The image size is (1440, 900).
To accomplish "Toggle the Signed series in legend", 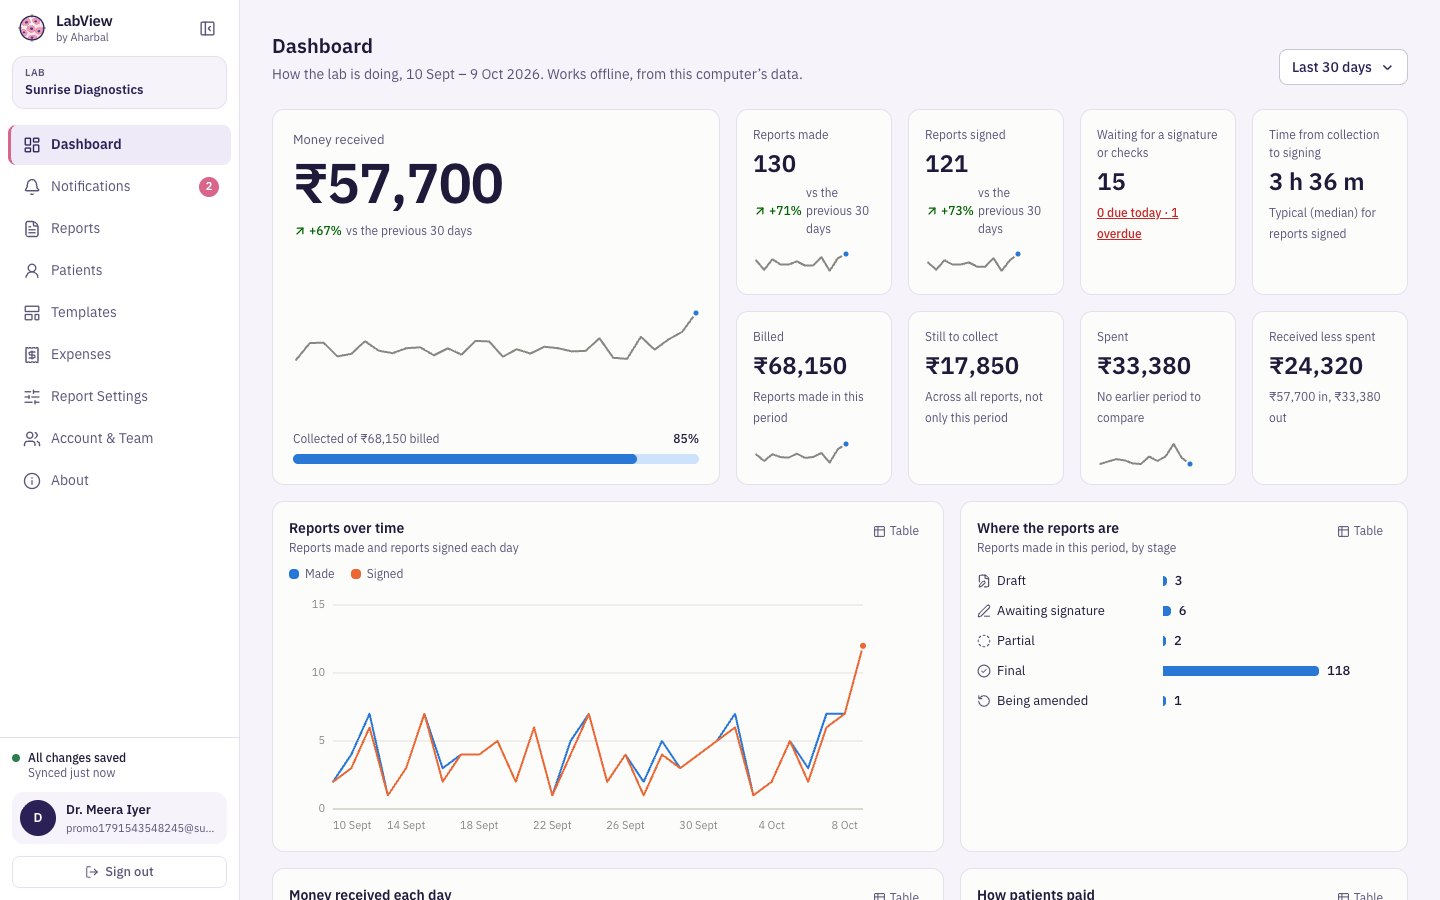I will (x=377, y=574).
